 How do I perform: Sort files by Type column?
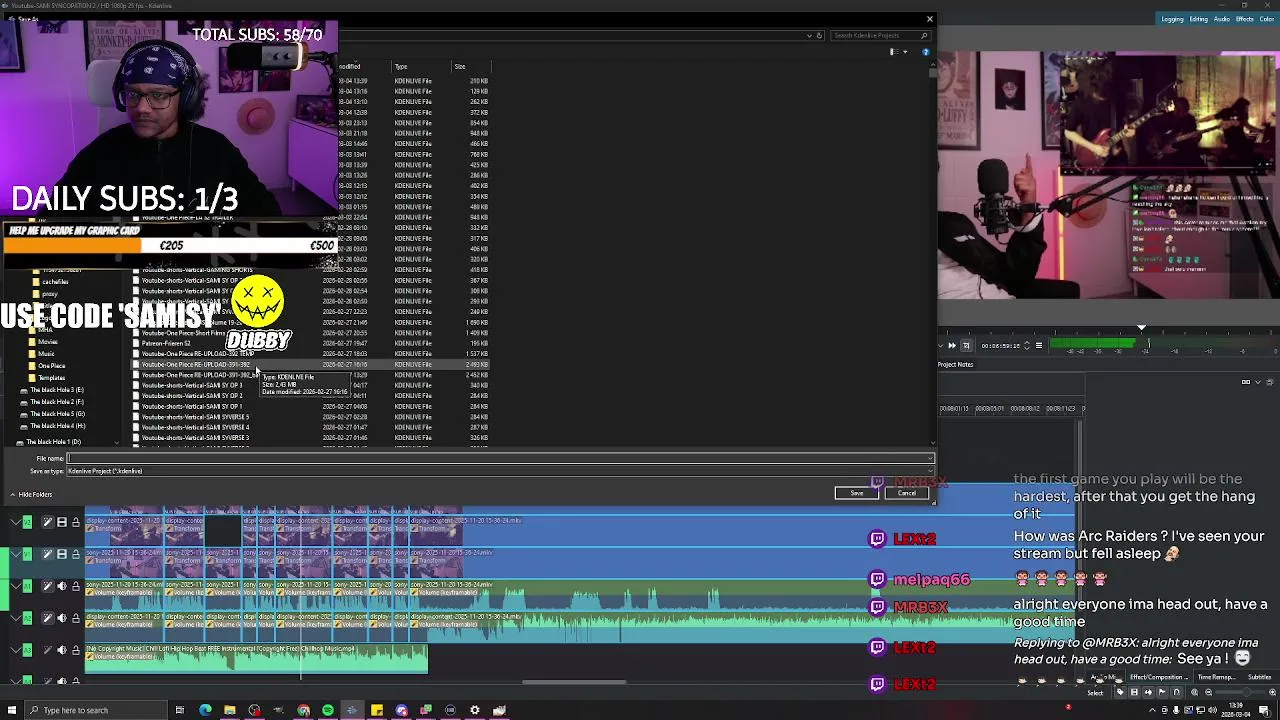click(x=401, y=67)
